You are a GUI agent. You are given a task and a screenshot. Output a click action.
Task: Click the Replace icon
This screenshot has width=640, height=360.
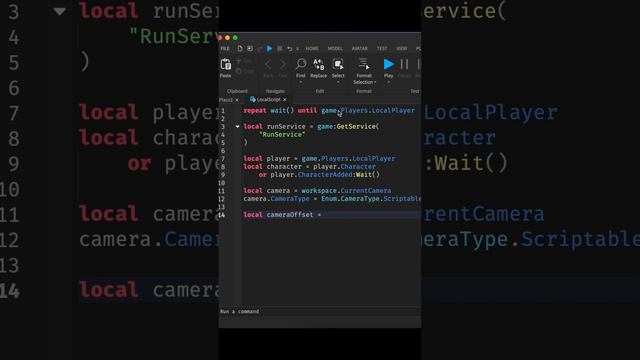pos(318,64)
